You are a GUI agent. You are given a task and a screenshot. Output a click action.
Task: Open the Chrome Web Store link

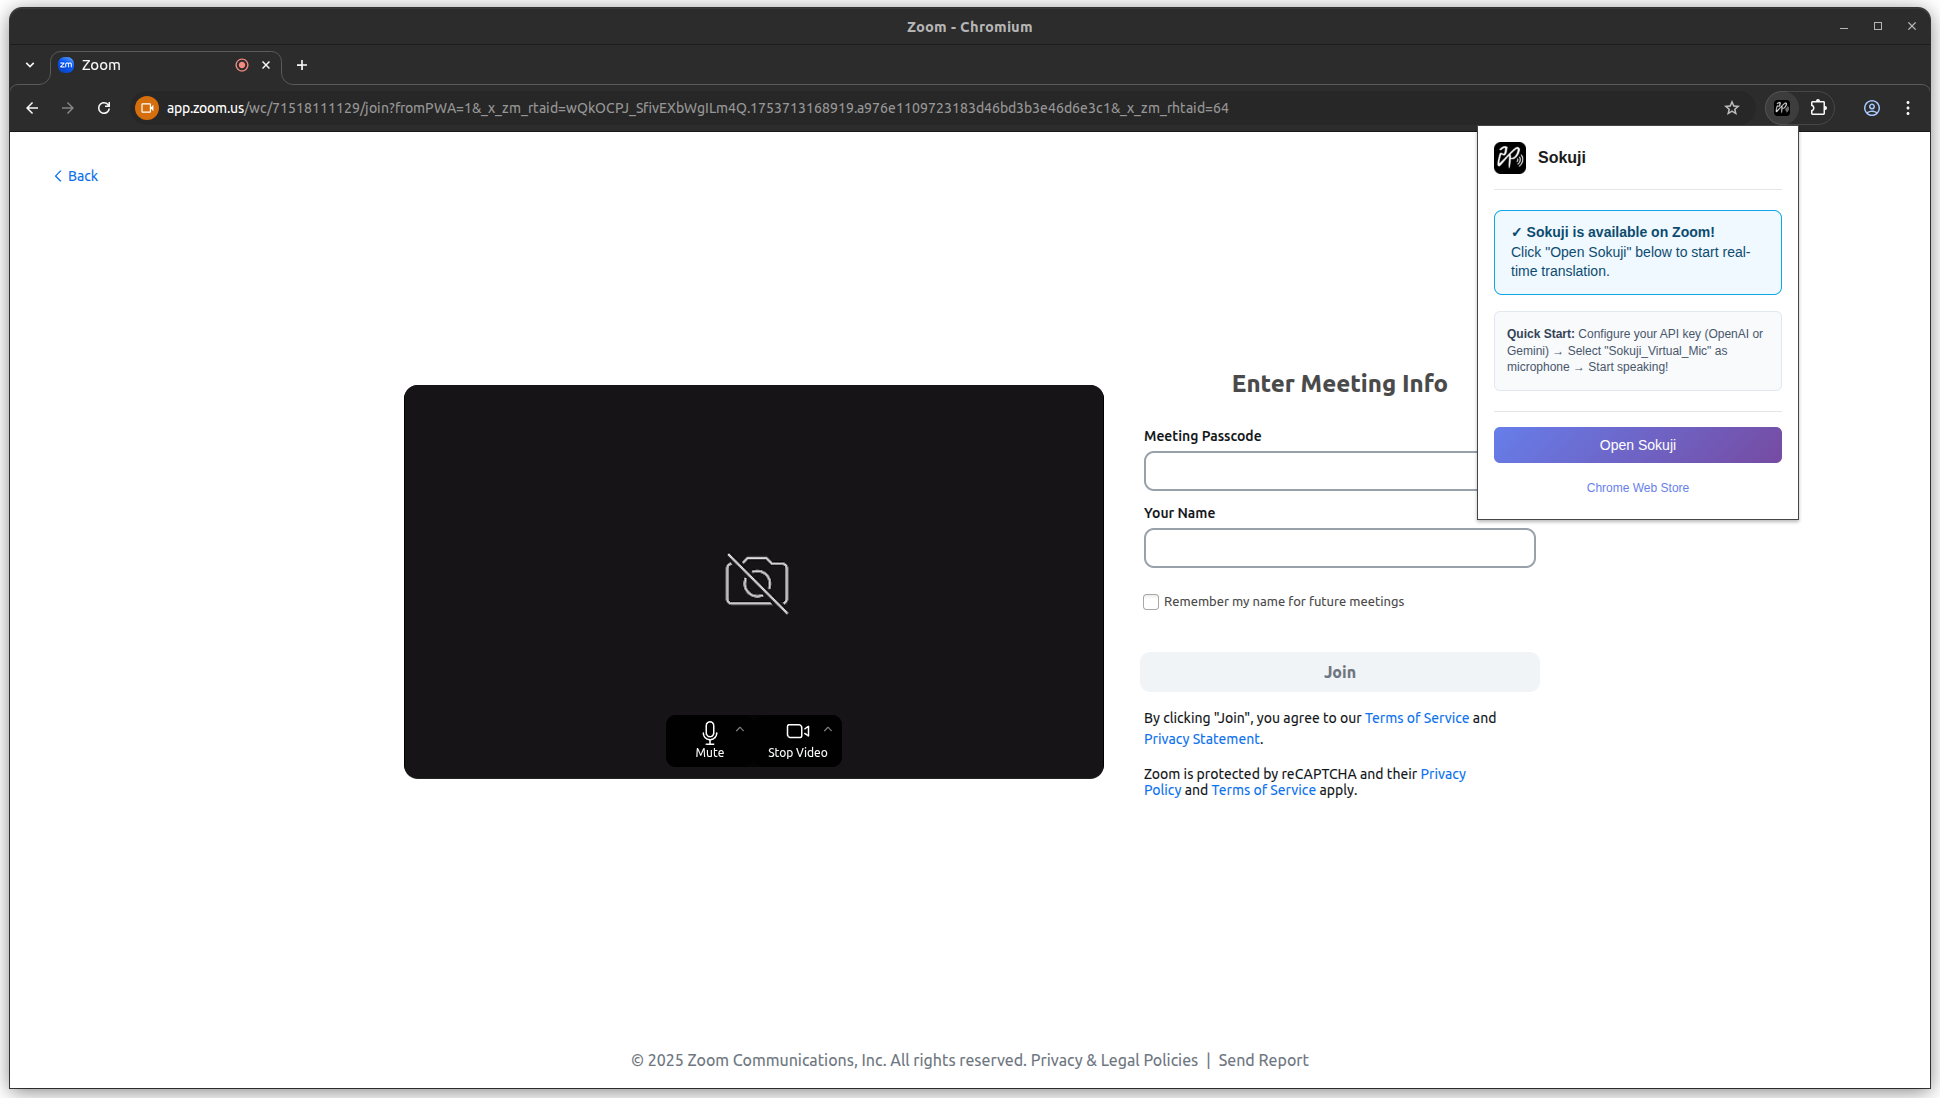[x=1637, y=488]
